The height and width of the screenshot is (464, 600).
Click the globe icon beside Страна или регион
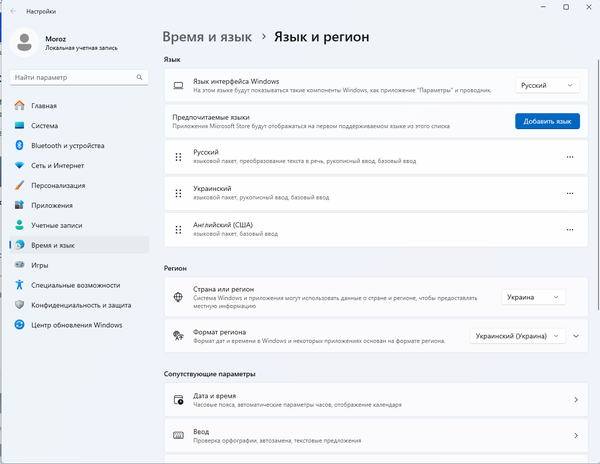178,297
